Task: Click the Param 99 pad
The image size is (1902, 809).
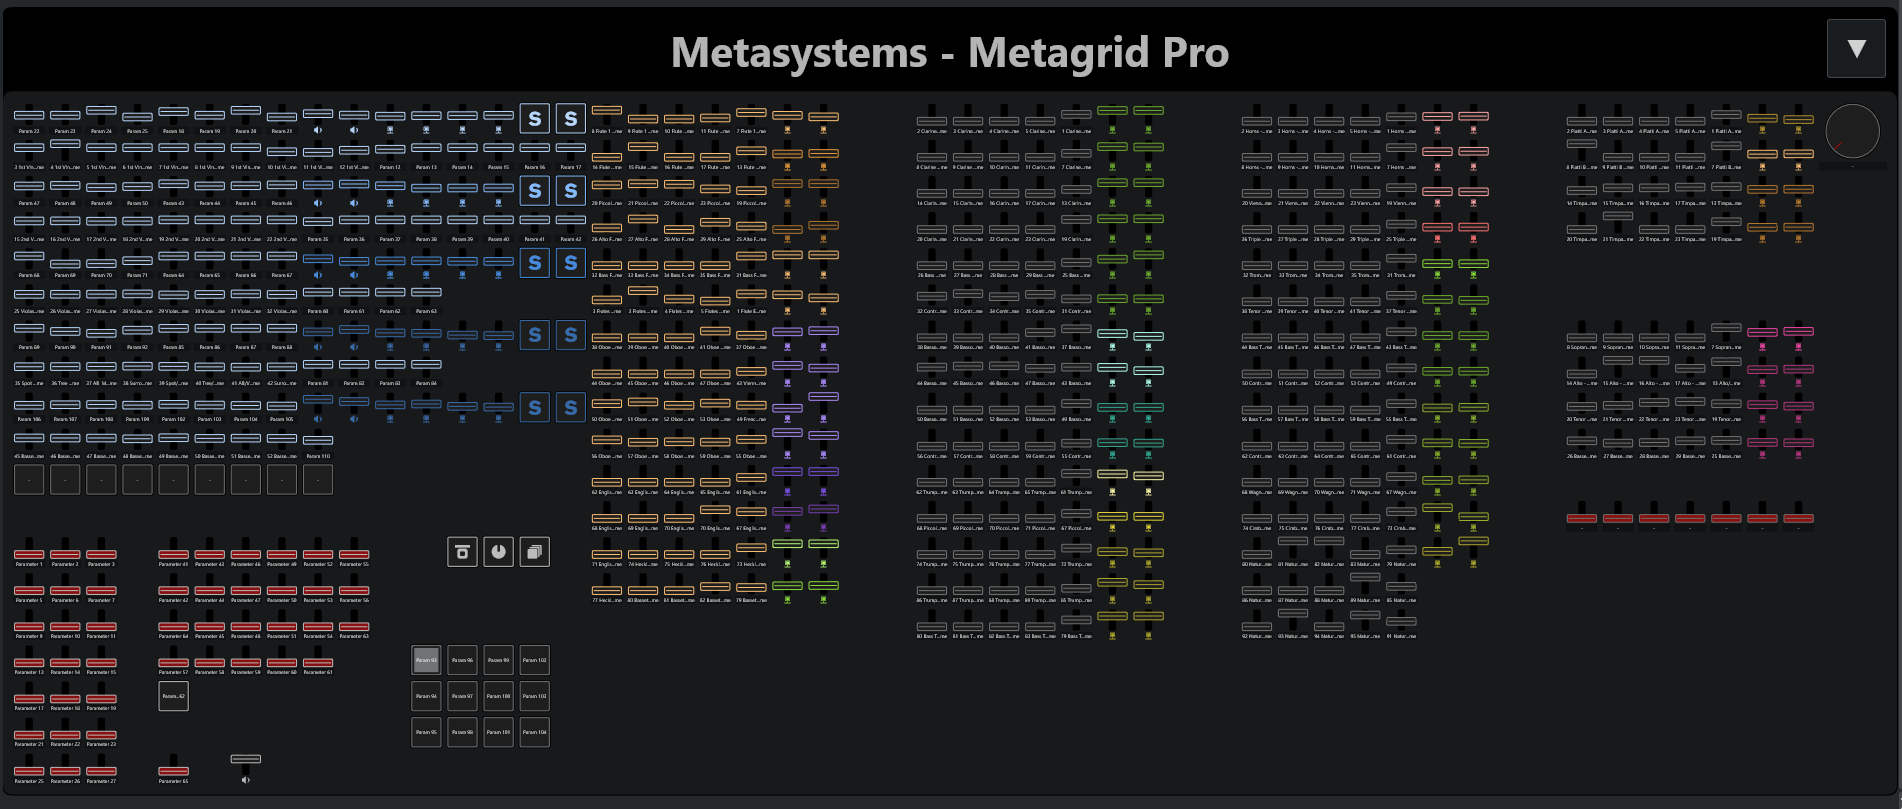Action: [499, 660]
